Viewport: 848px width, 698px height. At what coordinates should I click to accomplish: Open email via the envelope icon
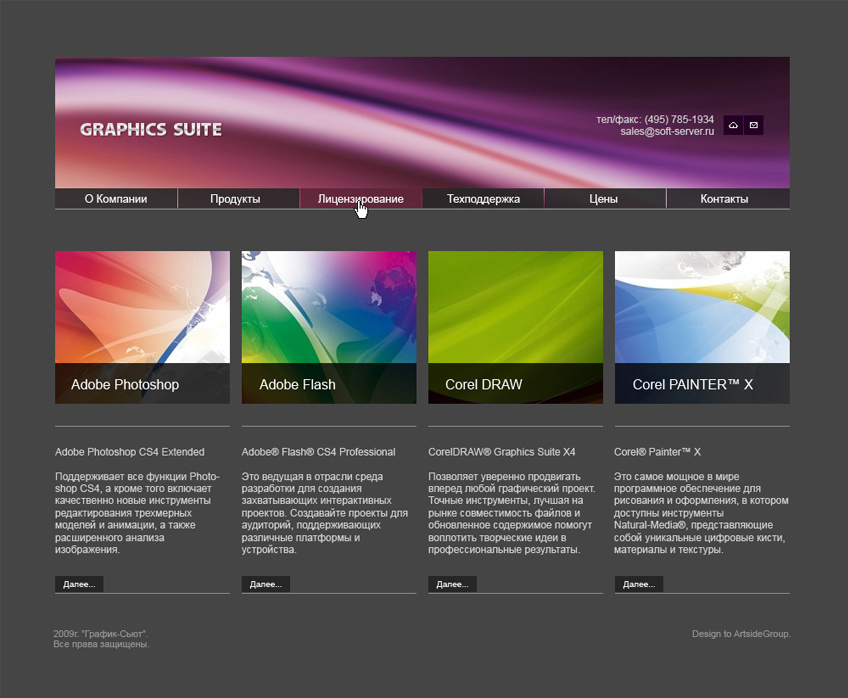pos(755,125)
